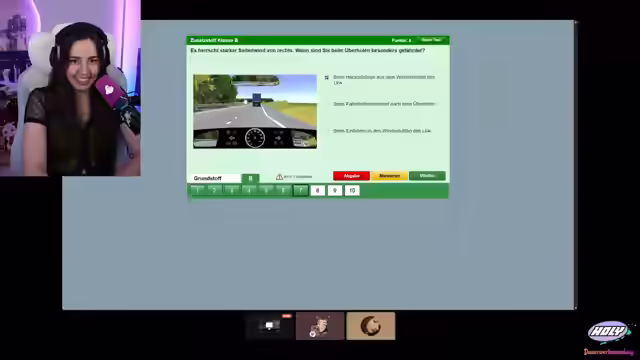Screen dimensions: 640x360
Task: Select the live screen-share tile in the call strip
Action: [269, 326]
